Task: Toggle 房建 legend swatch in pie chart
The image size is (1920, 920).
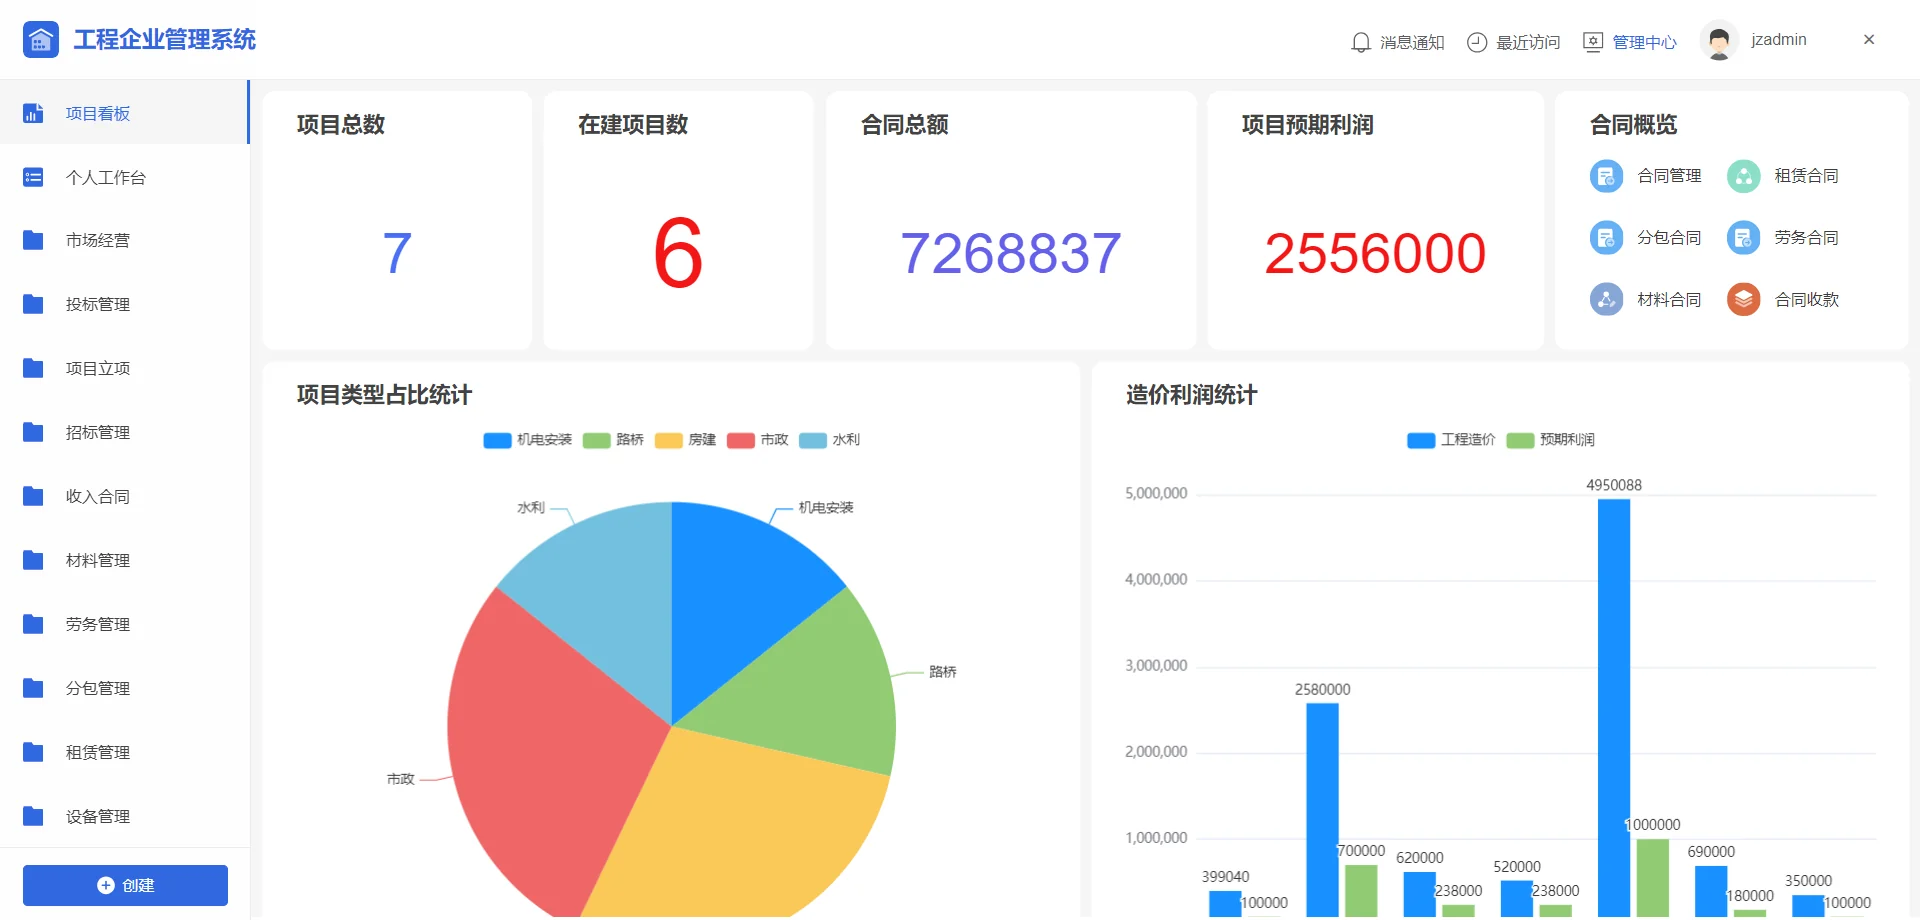Action: [x=668, y=441]
